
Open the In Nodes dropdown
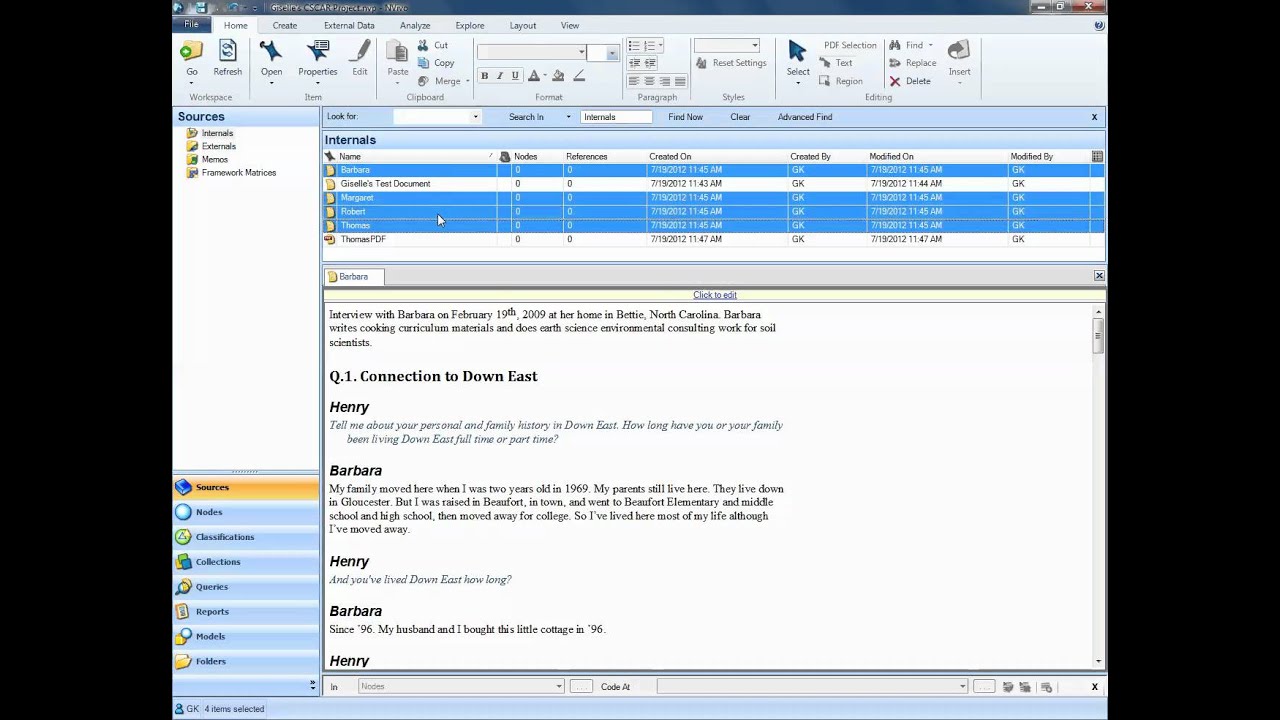pos(559,687)
